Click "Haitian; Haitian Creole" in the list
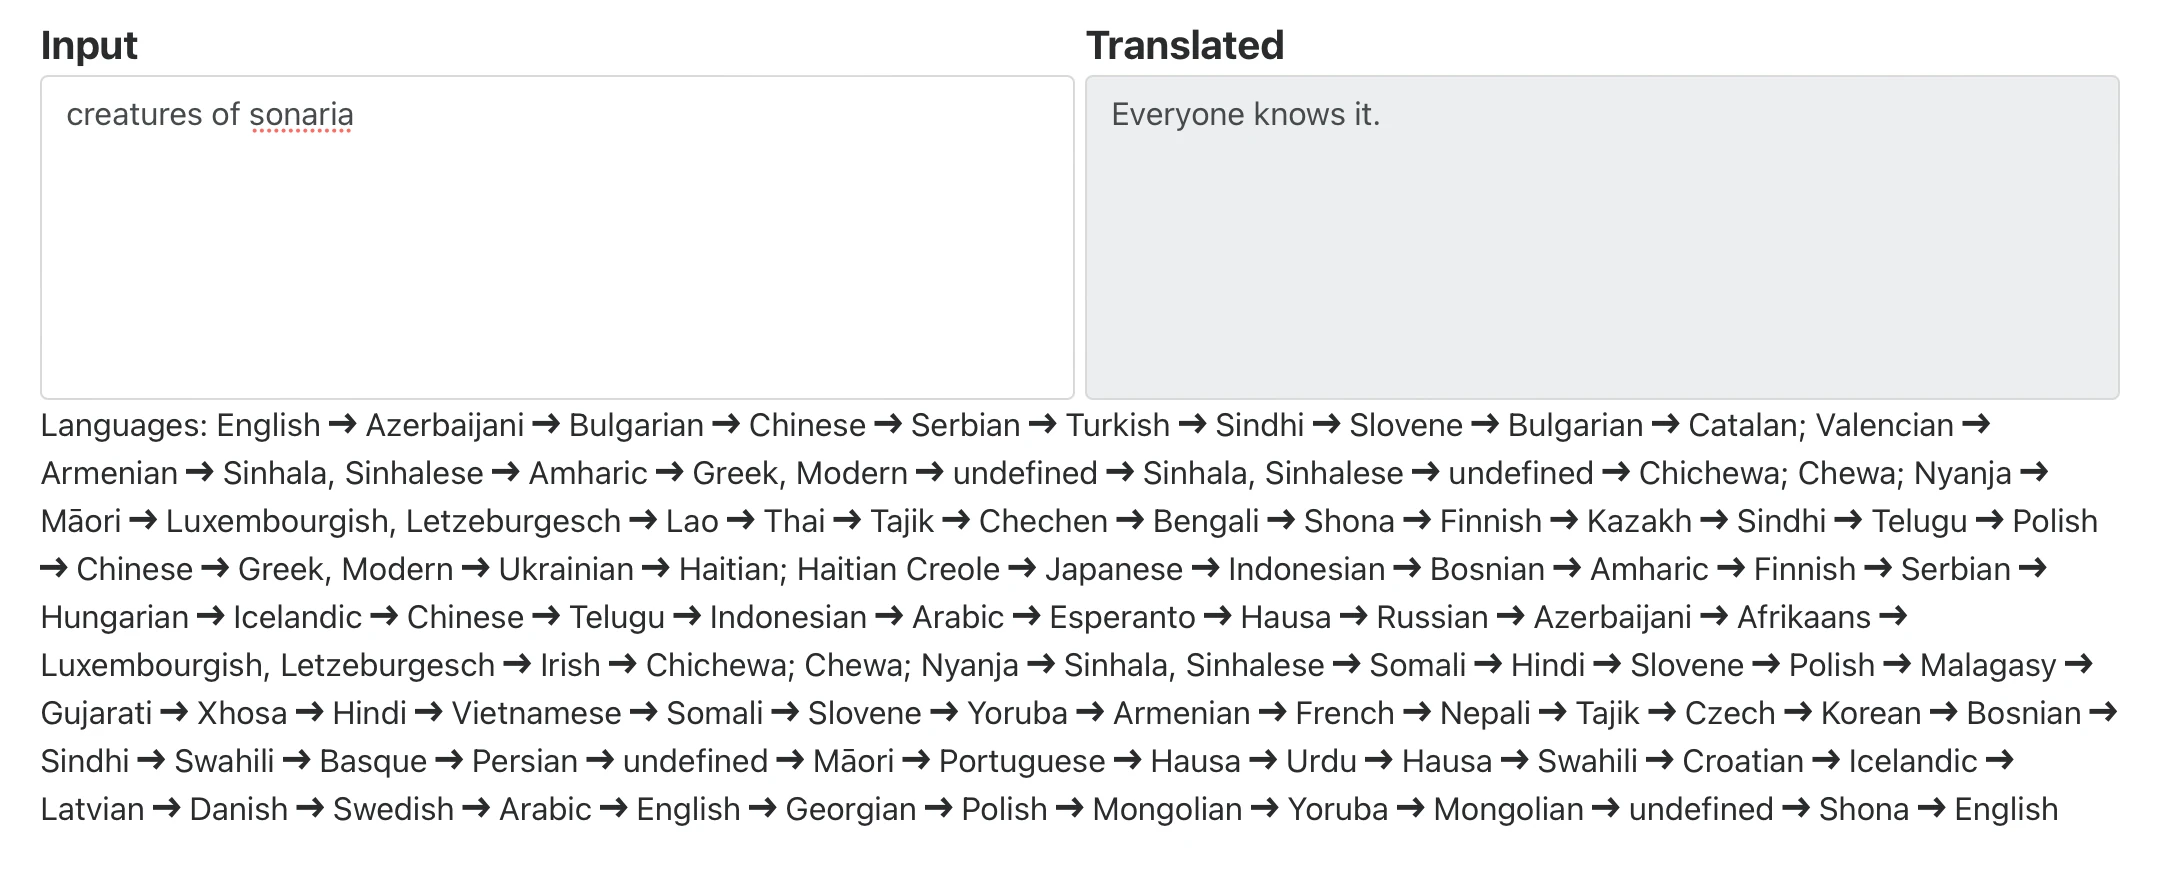Viewport: 2160px width, 884px height. [839, 570]
